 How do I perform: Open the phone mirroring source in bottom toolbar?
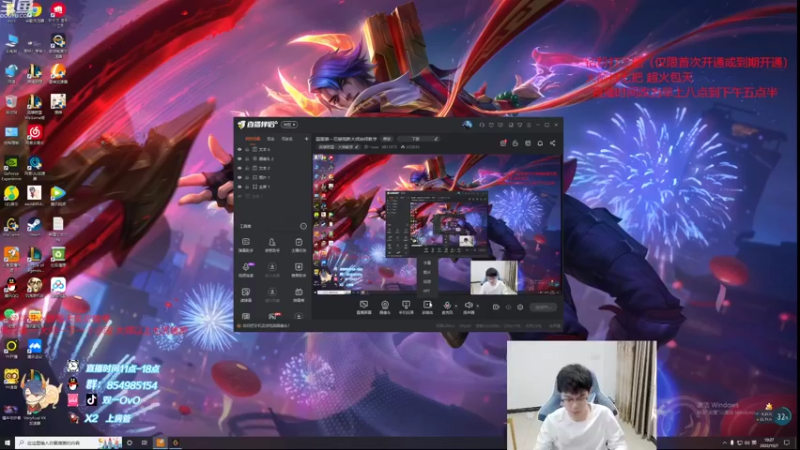click(406, 307)
